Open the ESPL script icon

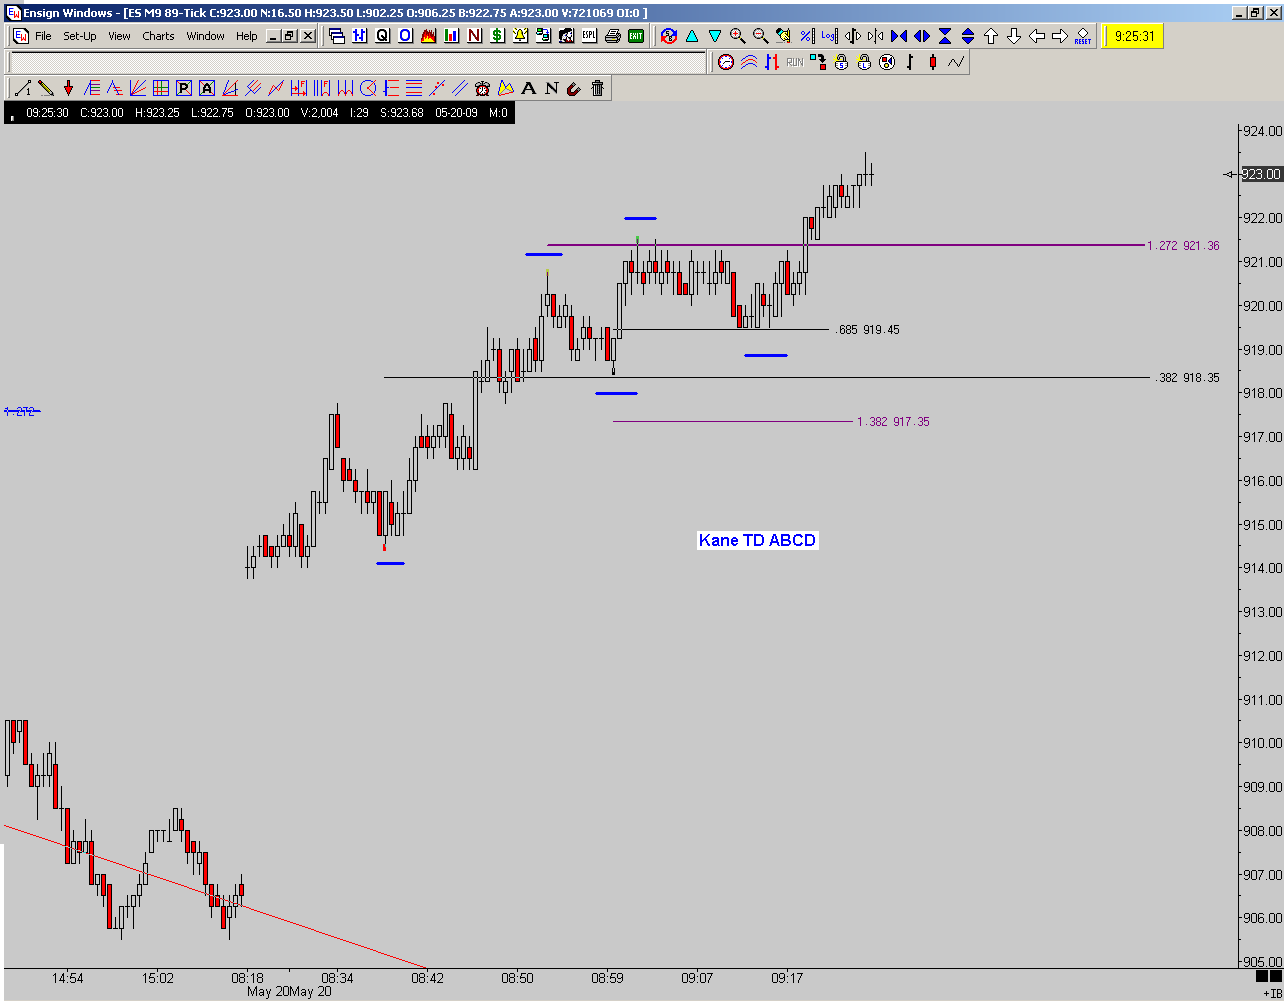[x=590, y=36]
